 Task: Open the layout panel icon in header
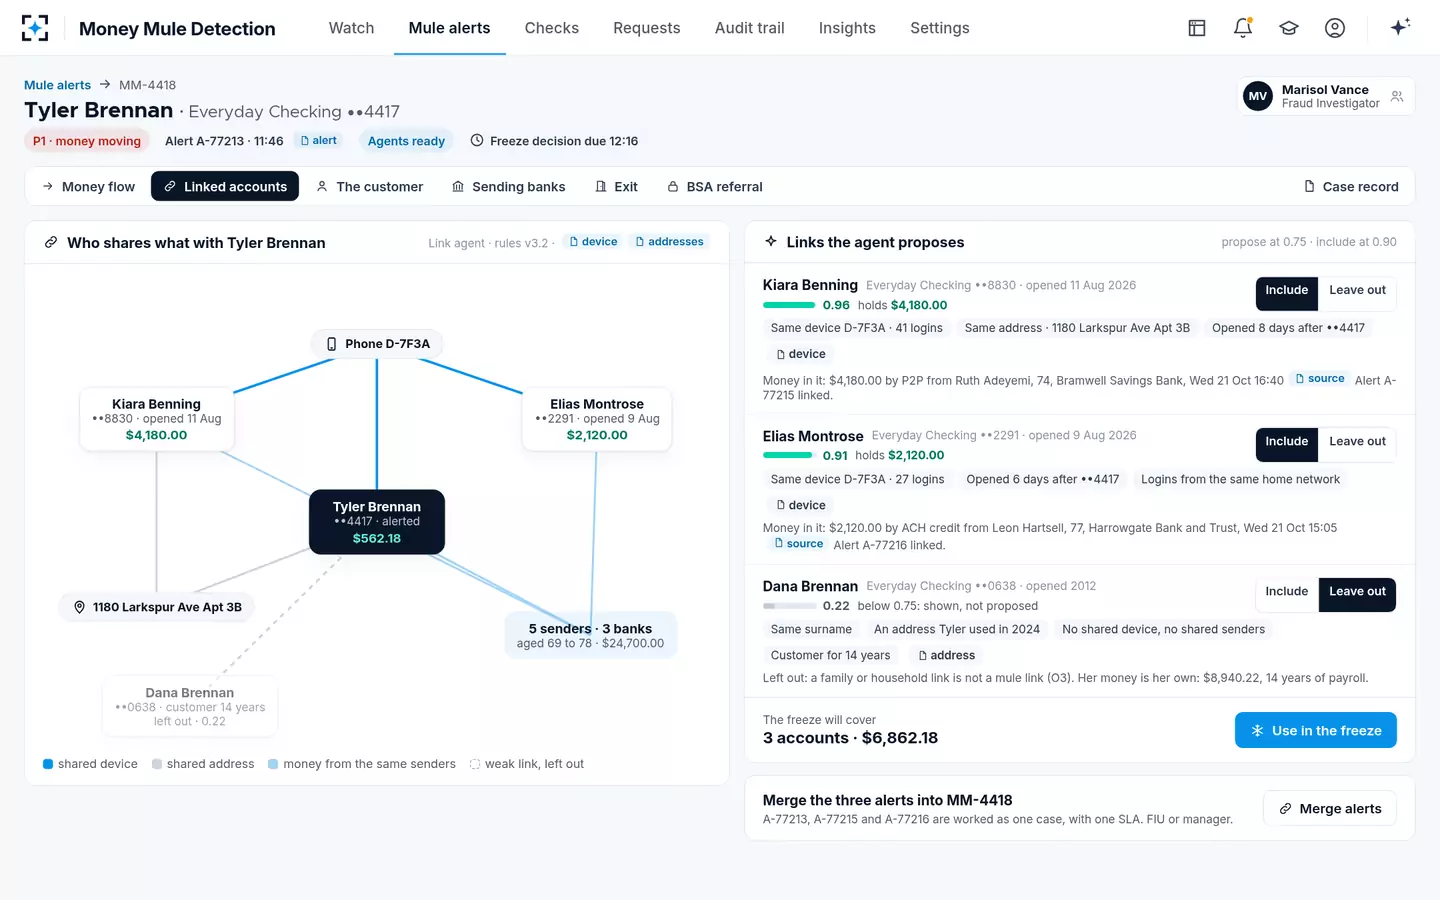pyautogui.click(x=1197, y=28)
